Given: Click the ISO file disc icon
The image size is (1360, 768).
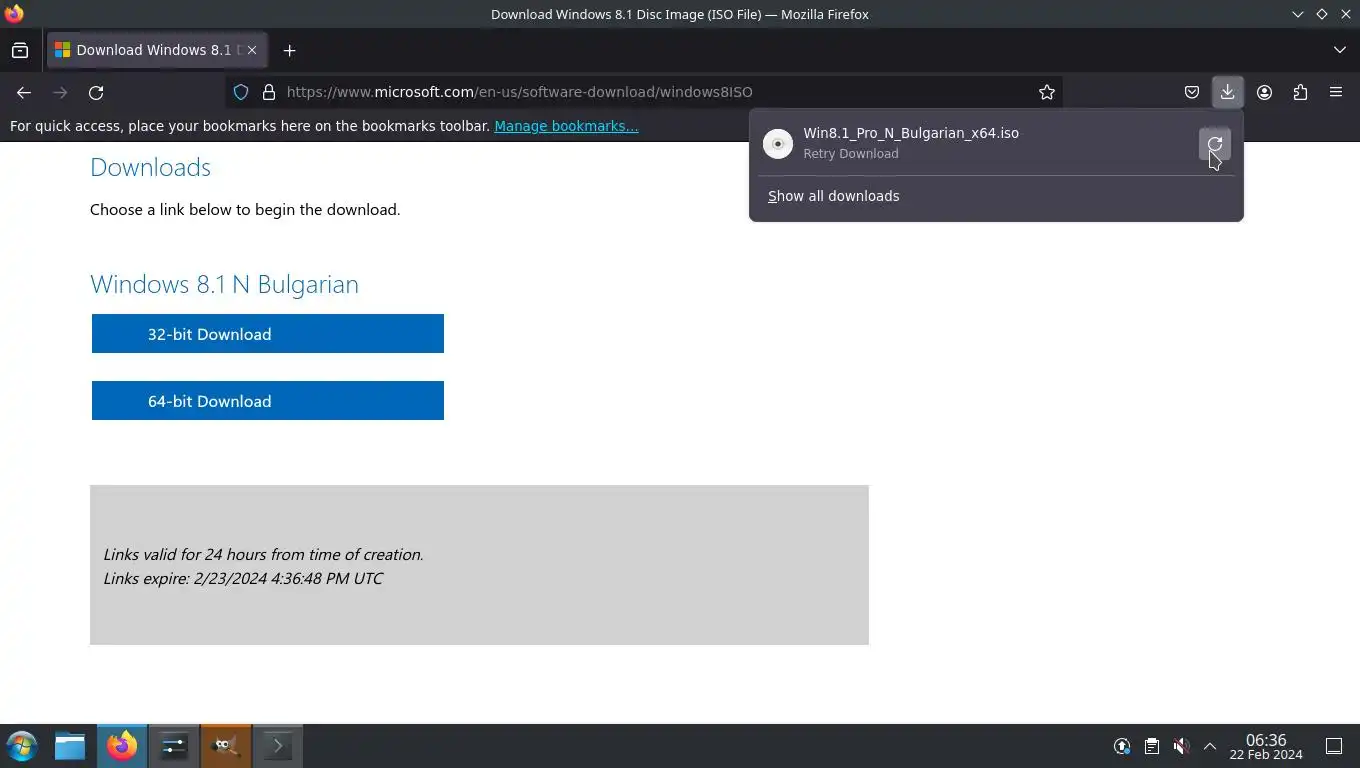Looking at the screenshot, I should coord(778,144).
